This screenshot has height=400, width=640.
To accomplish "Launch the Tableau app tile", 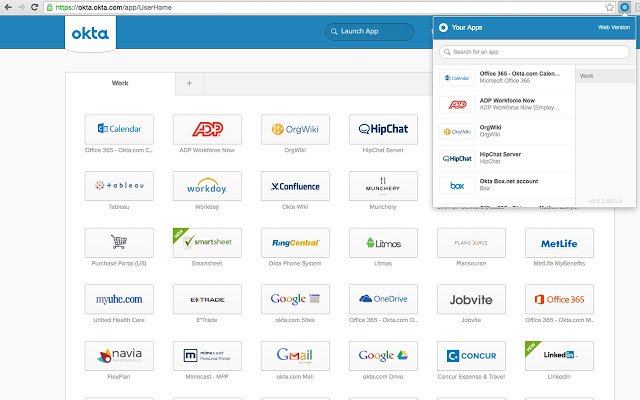I will point(119,186).
